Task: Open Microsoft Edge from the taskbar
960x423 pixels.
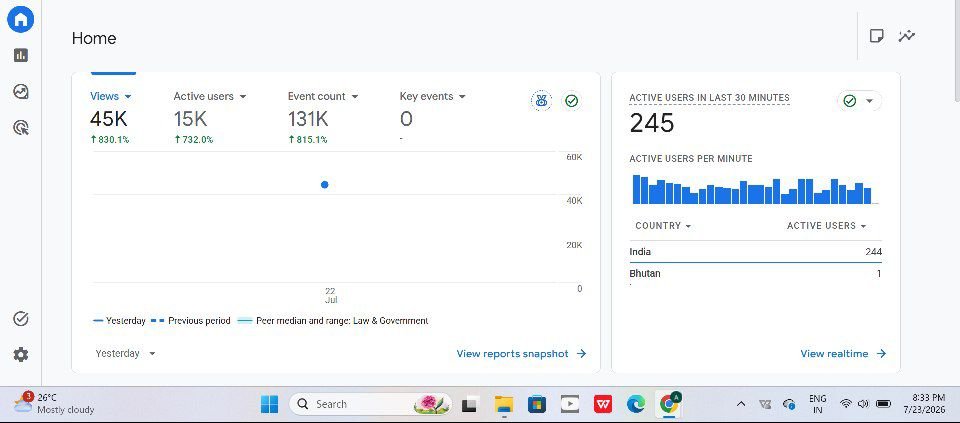Action: tap(636, 404)
